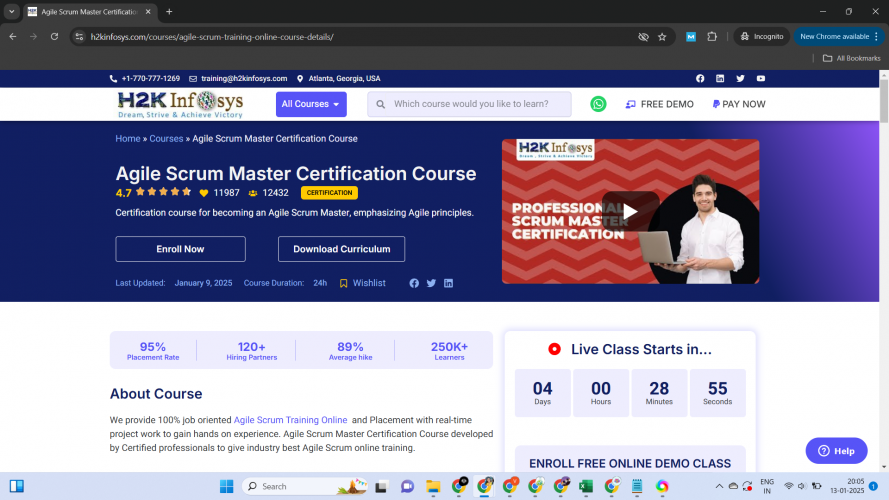Click Windows taskbar search box
This screenshot has width=889, height=500.
pos(305,486)
